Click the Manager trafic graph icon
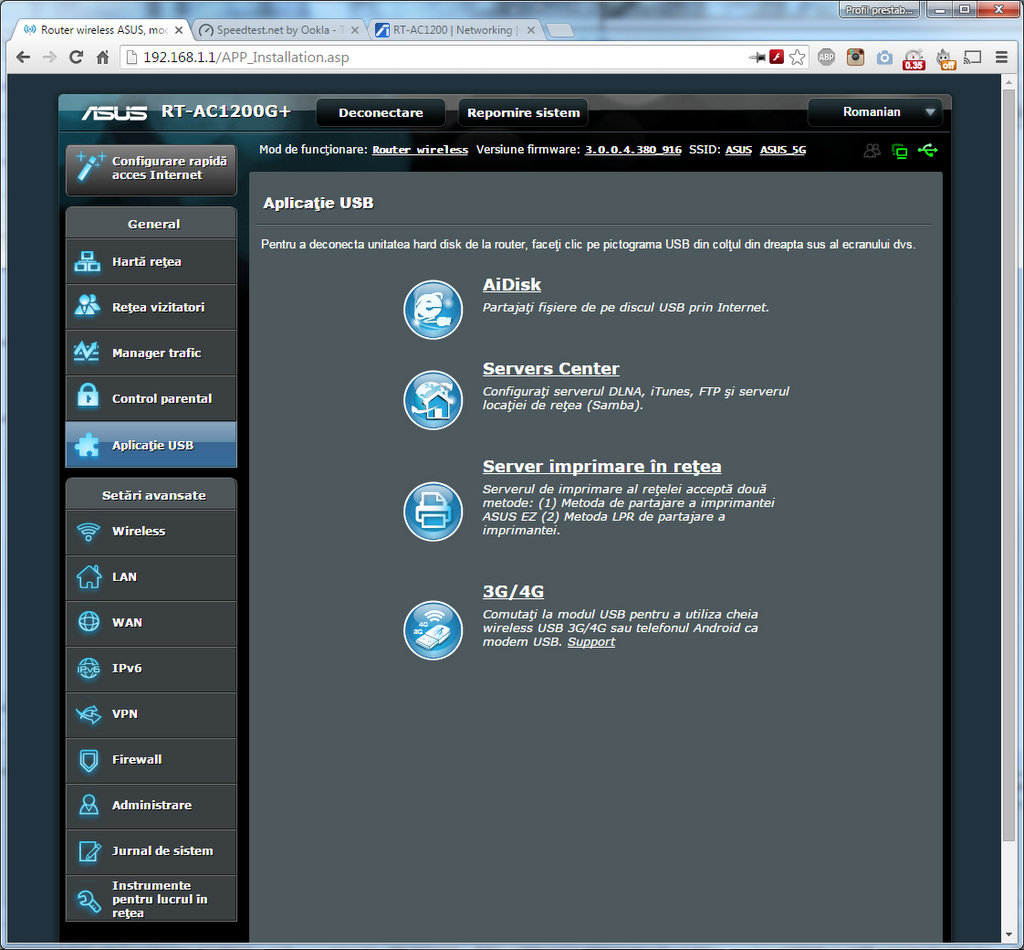 (x=87, y=352)
